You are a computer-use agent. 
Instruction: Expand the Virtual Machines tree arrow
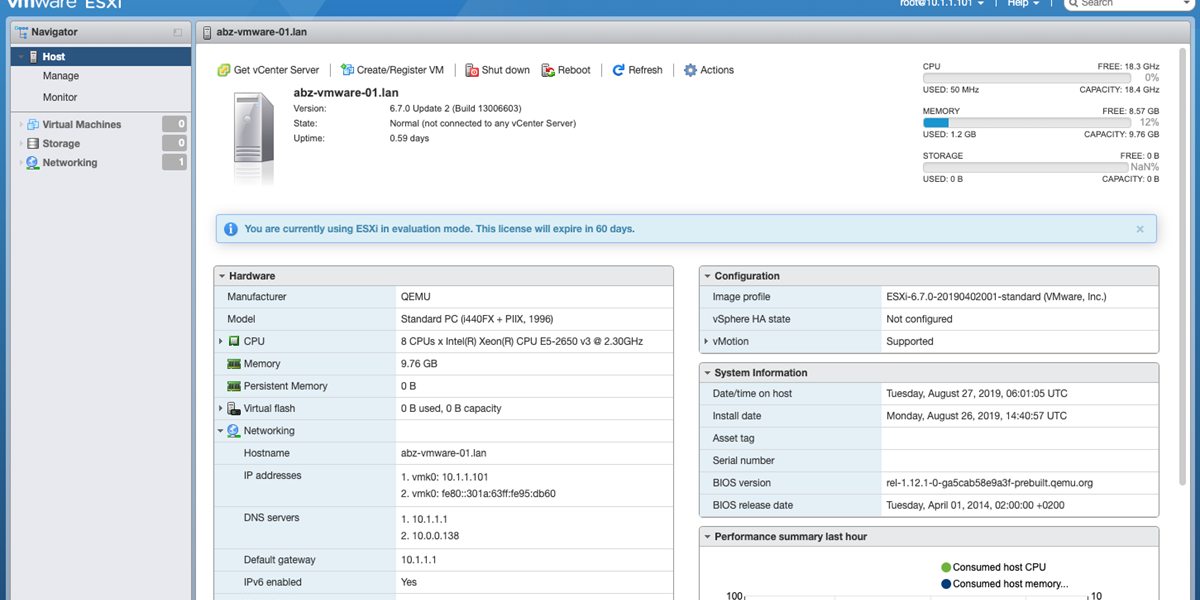click(x=20, y=125)
